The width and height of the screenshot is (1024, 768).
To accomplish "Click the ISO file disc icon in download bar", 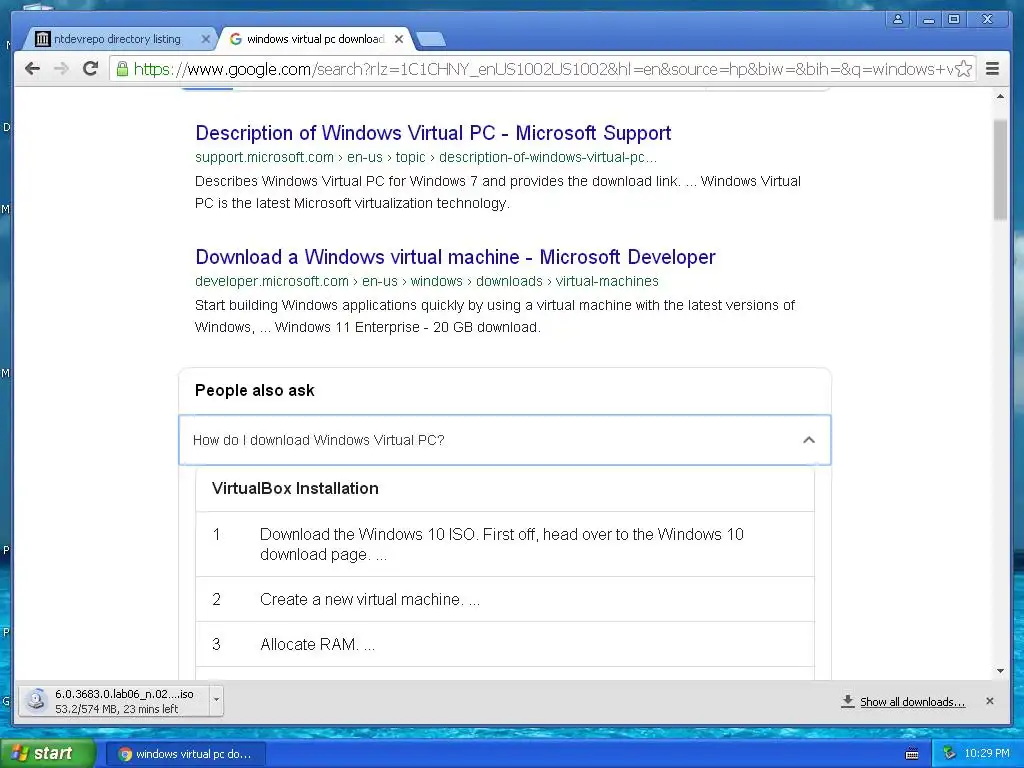I will point(37,701).
